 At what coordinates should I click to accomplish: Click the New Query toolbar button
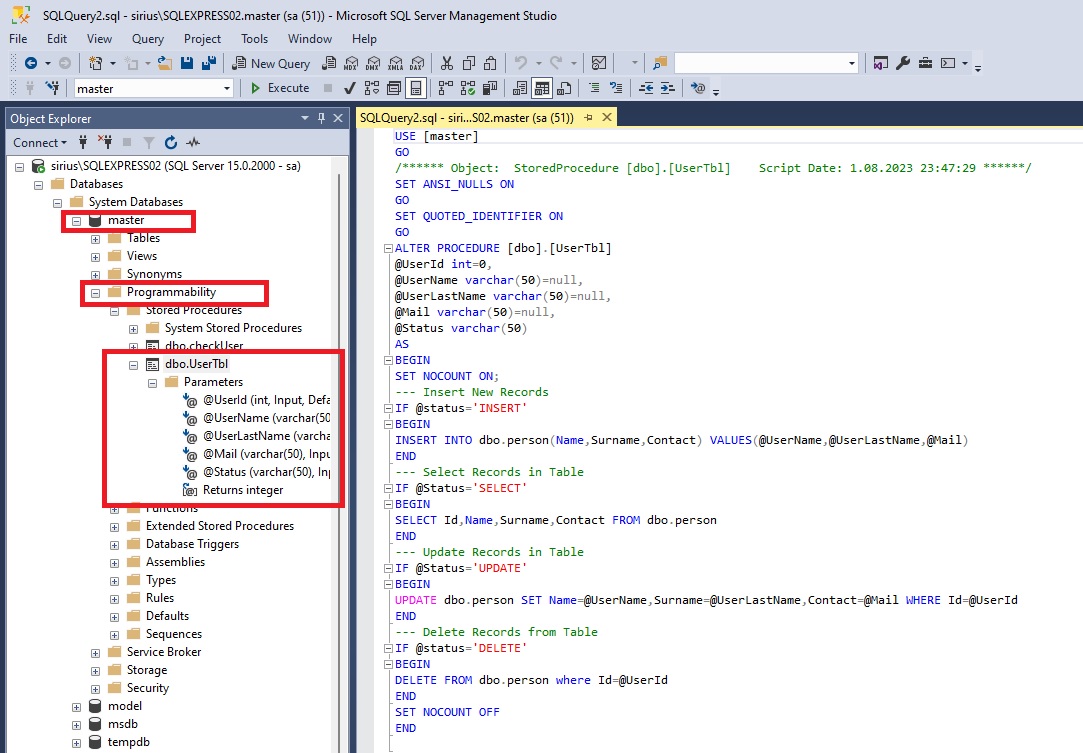pos(270,63)
